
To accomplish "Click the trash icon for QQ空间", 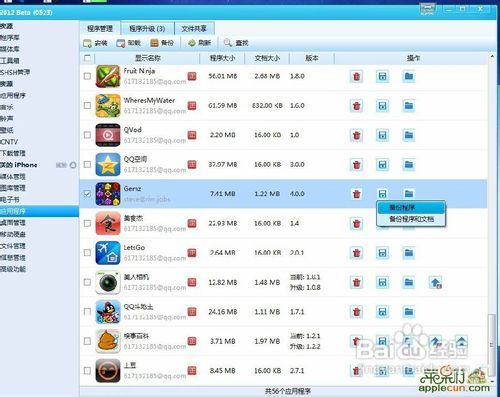I will coord(356,165).
